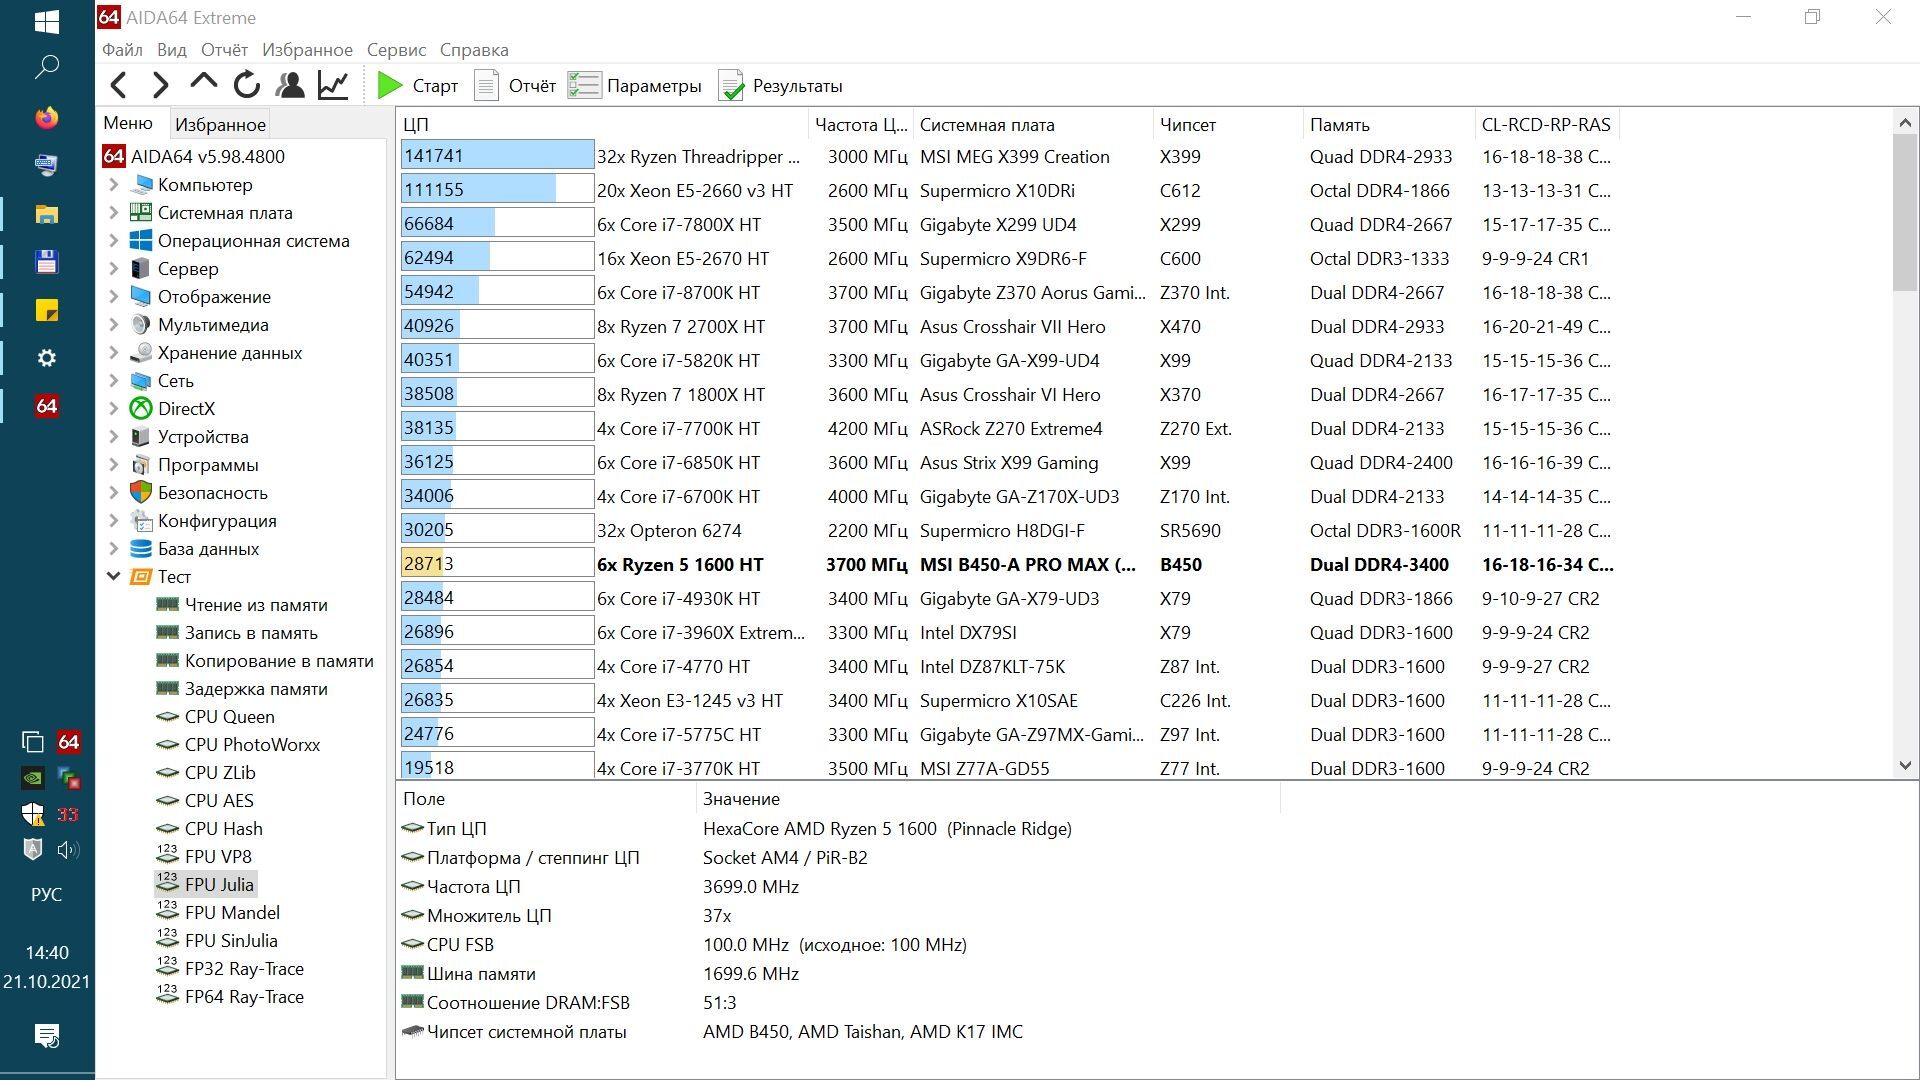Expand the Компьютер tree node
The image size is (1920, 1080).
pos(113,185)
